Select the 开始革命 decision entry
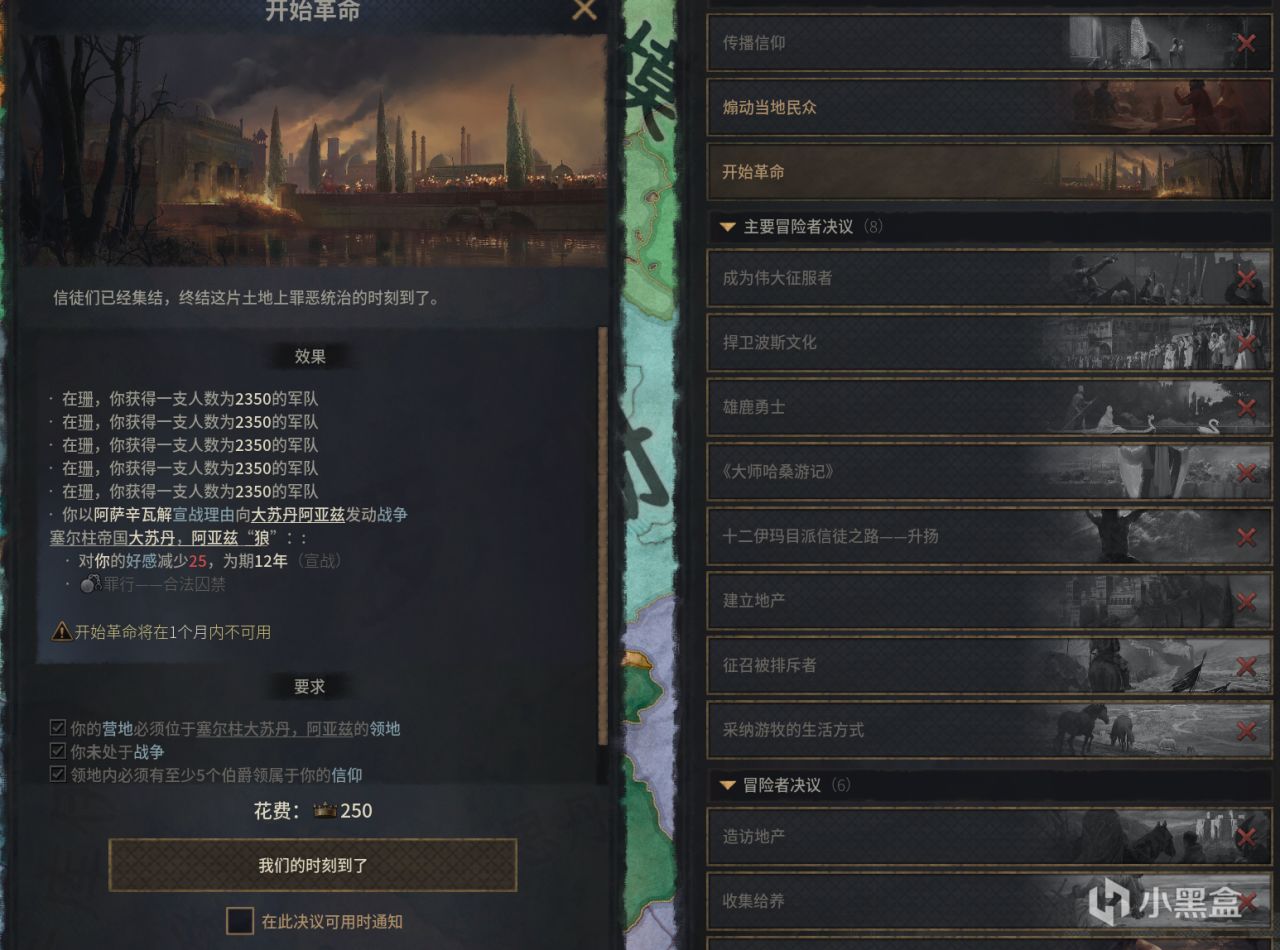 click(989, 172)
